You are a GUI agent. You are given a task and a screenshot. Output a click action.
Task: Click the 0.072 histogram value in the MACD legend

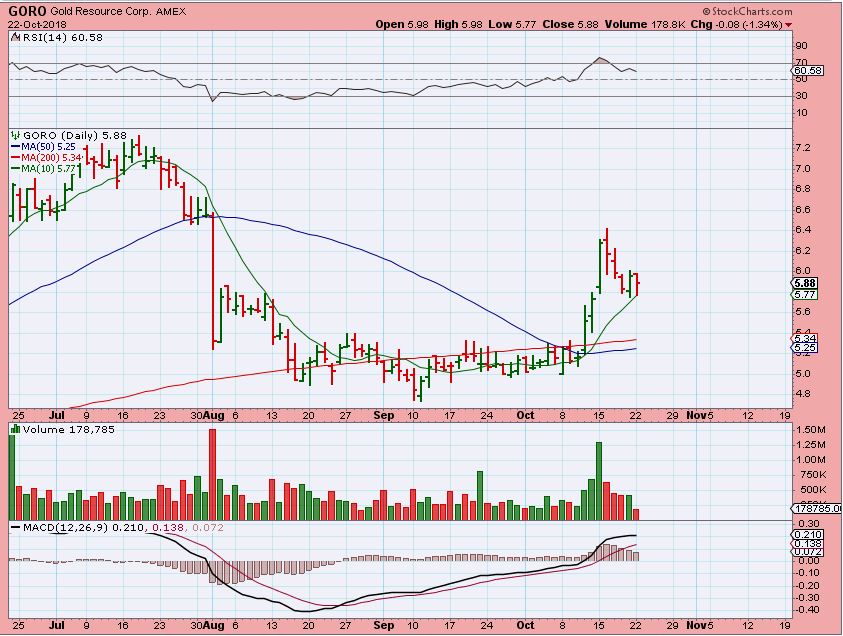click(x=207, y=528)
